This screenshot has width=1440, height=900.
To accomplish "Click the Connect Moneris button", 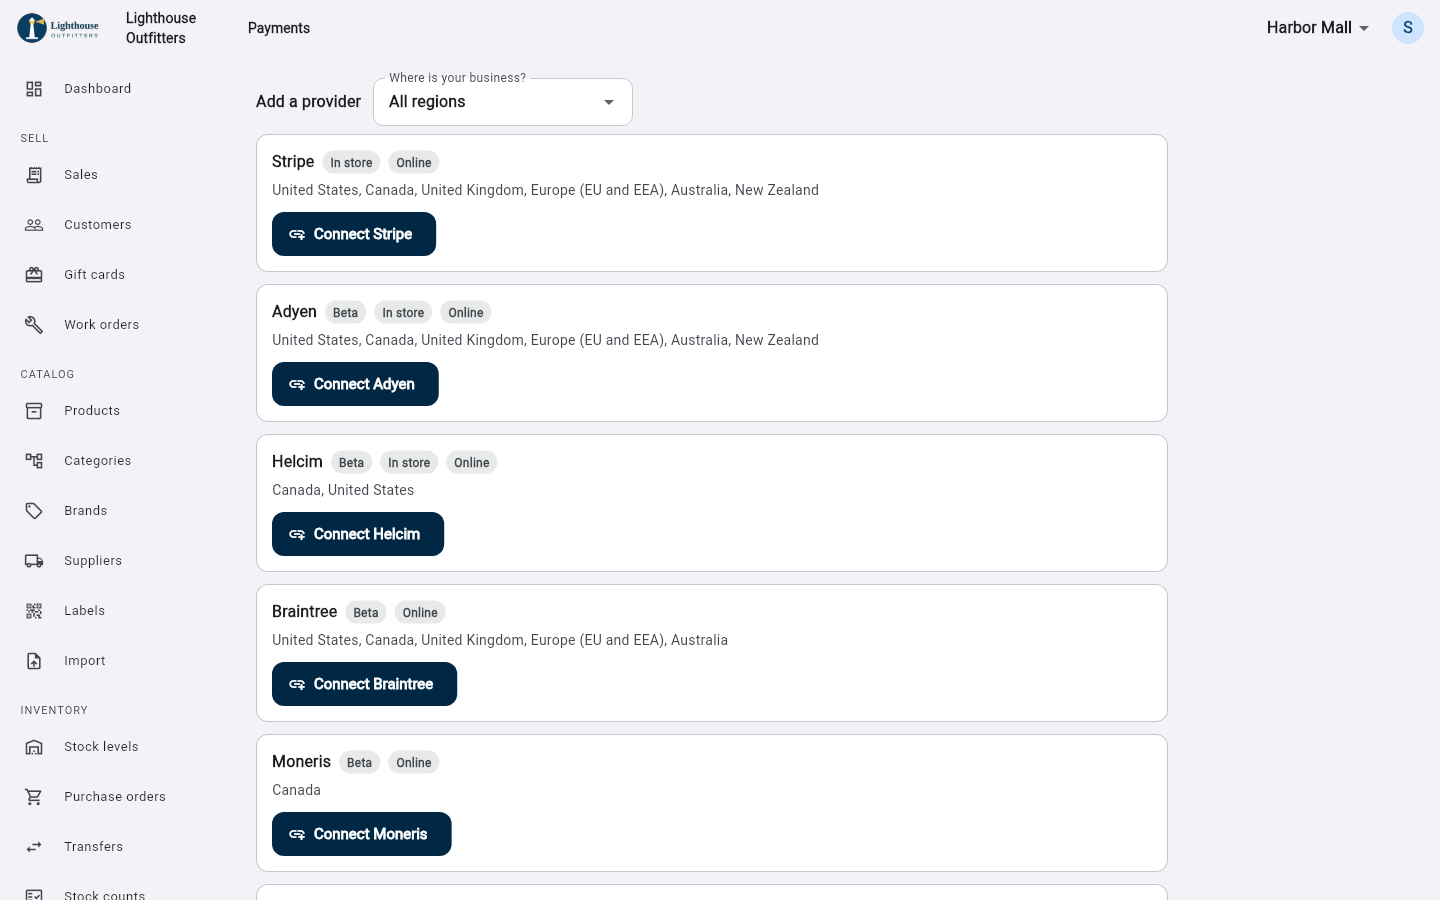I will tap(362, 834).
